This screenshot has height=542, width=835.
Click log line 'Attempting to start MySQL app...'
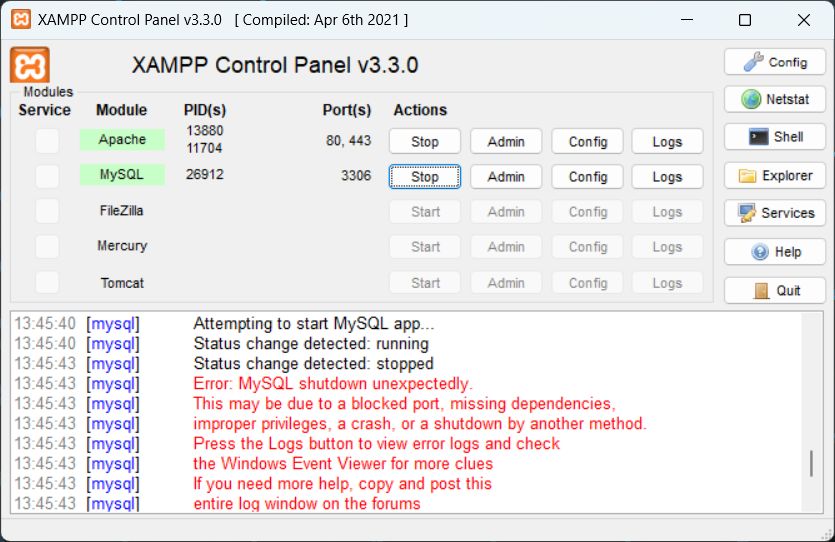click(x=314, y=324)
